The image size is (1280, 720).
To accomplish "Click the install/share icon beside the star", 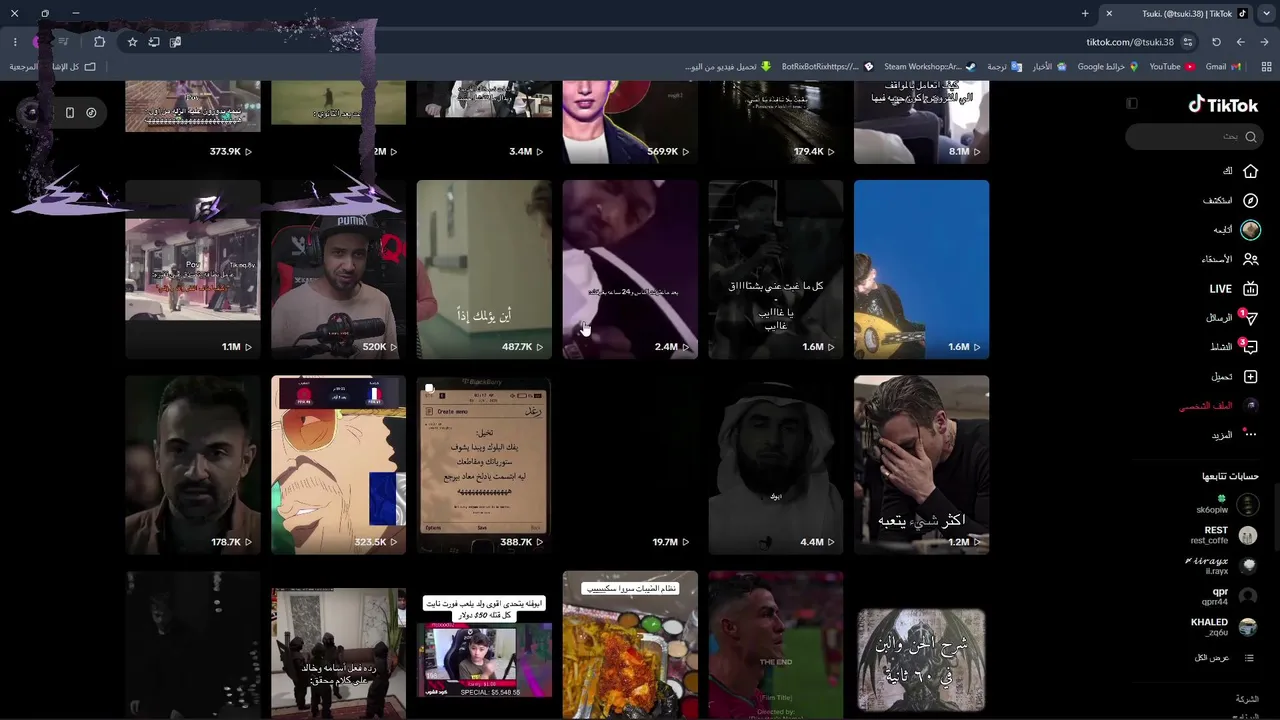I will click(154, 42).
